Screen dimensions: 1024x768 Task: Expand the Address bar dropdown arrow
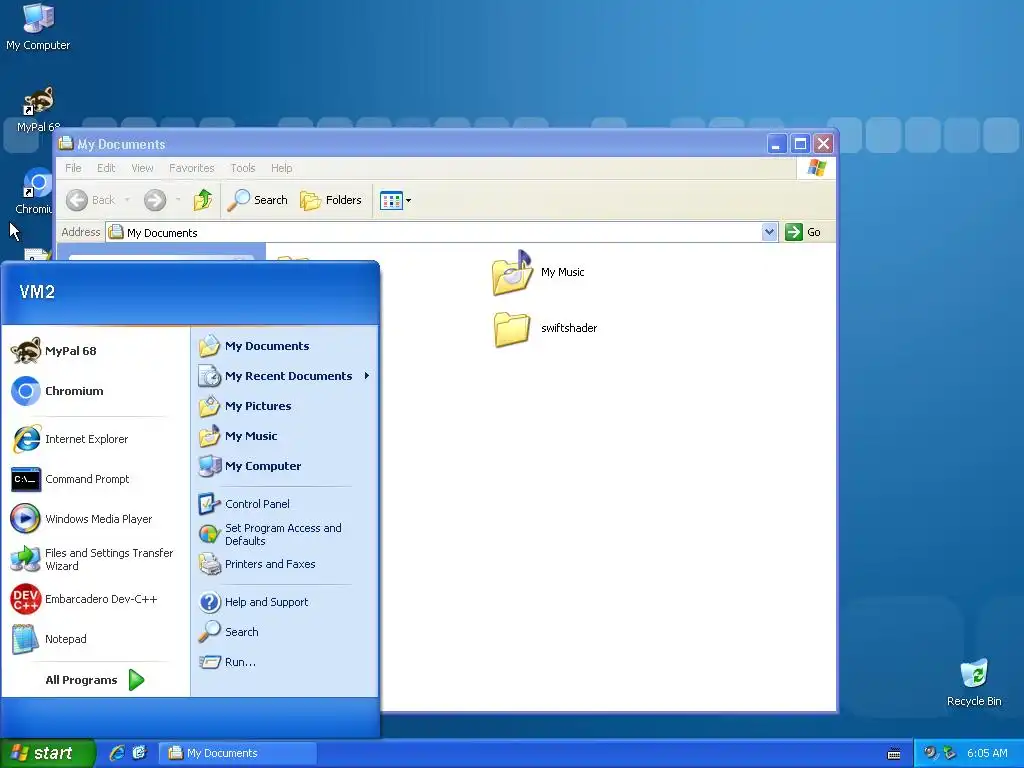tap(769, 232)
